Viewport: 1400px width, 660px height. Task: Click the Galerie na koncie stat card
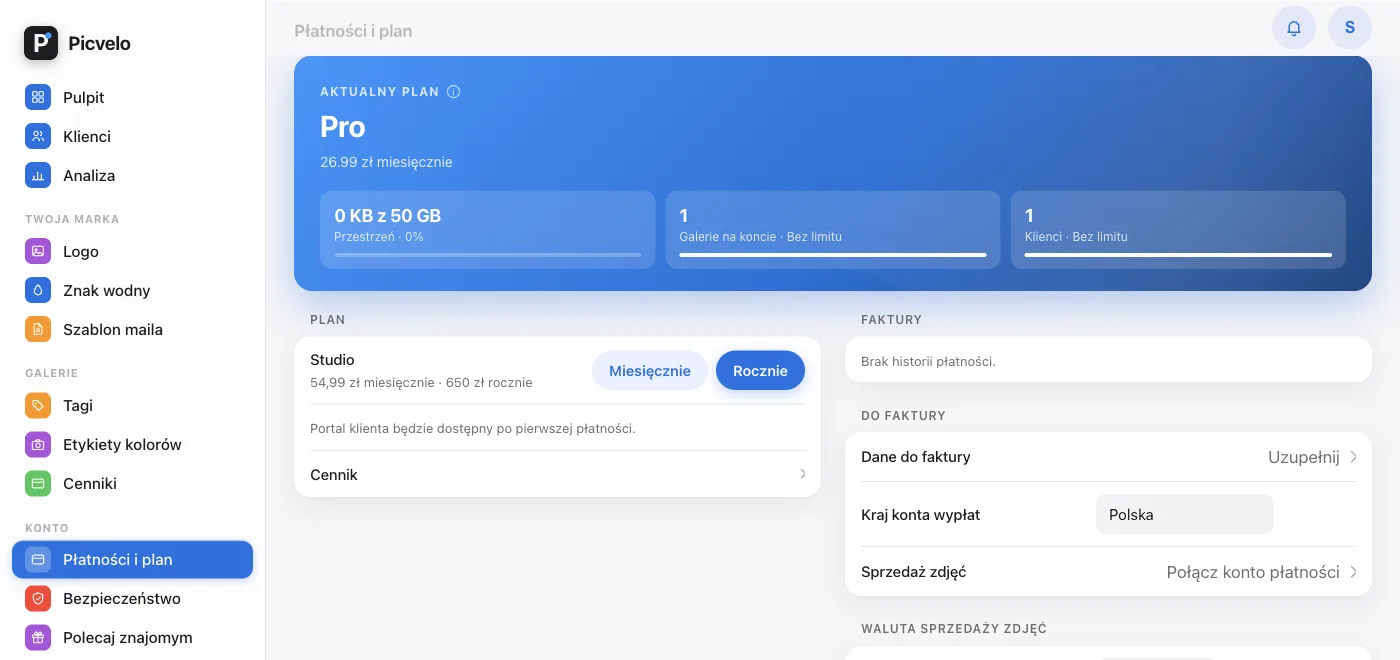833,230
